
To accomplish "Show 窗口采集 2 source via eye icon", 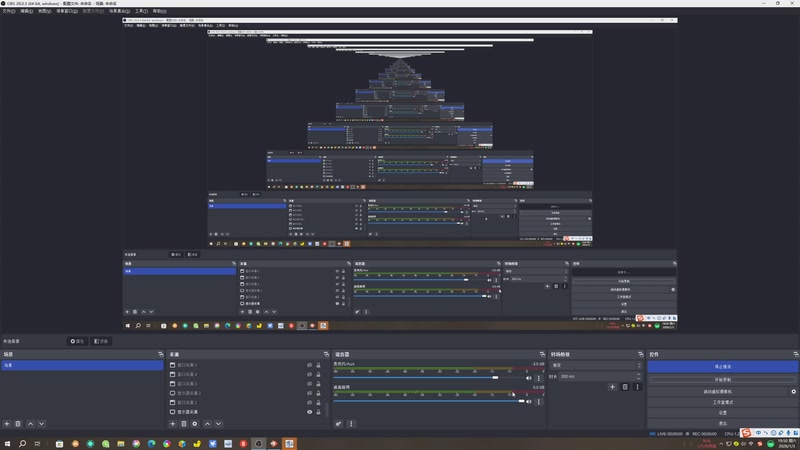I will tap(309, 403).
